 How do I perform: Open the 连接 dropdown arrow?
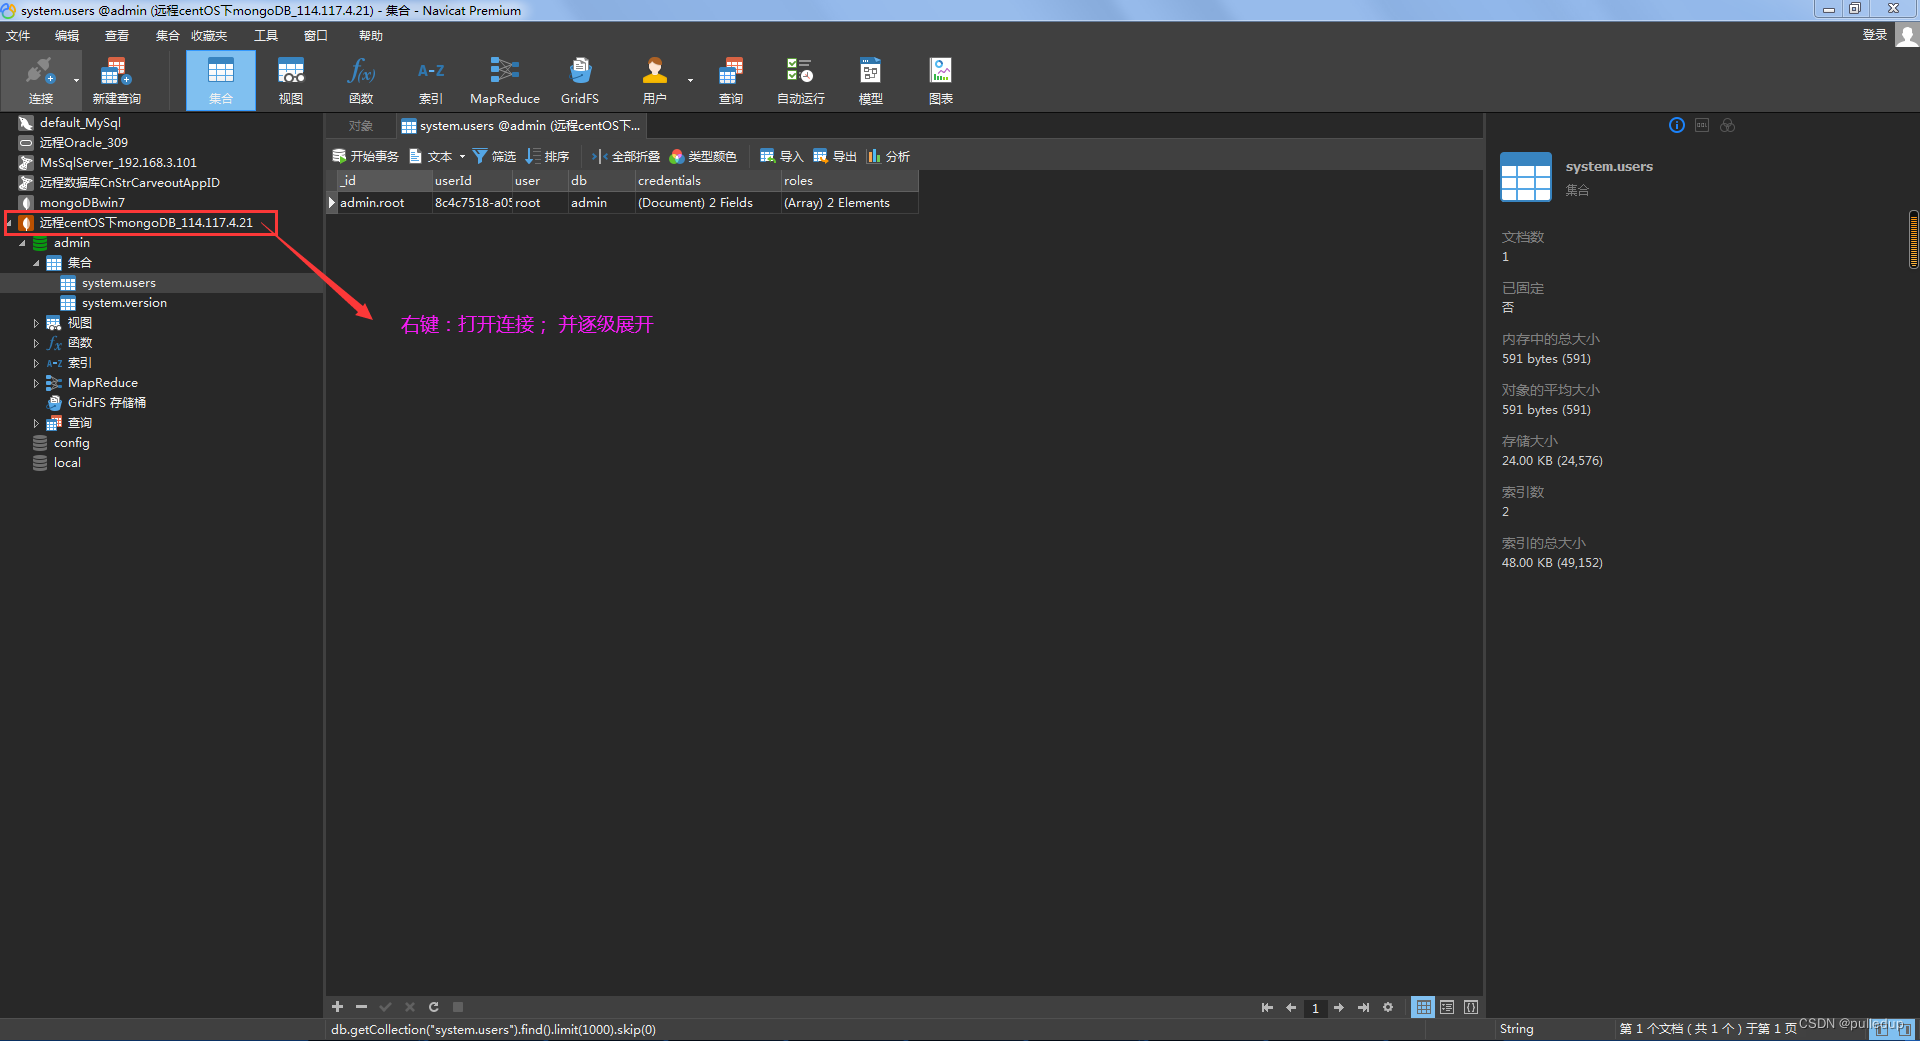coord(76,80)
